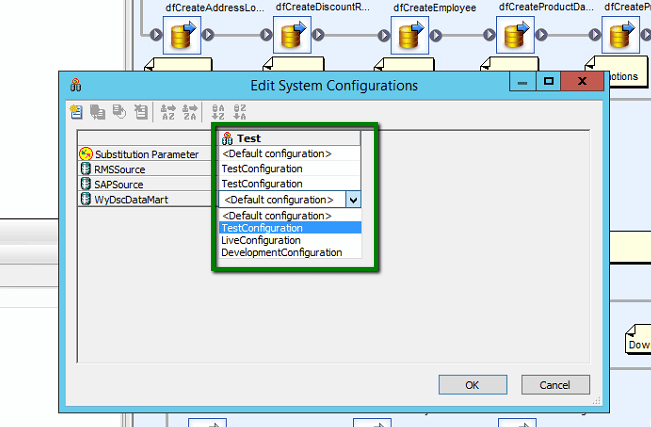Select the Default configuration option in list

[x=276, y=216]
